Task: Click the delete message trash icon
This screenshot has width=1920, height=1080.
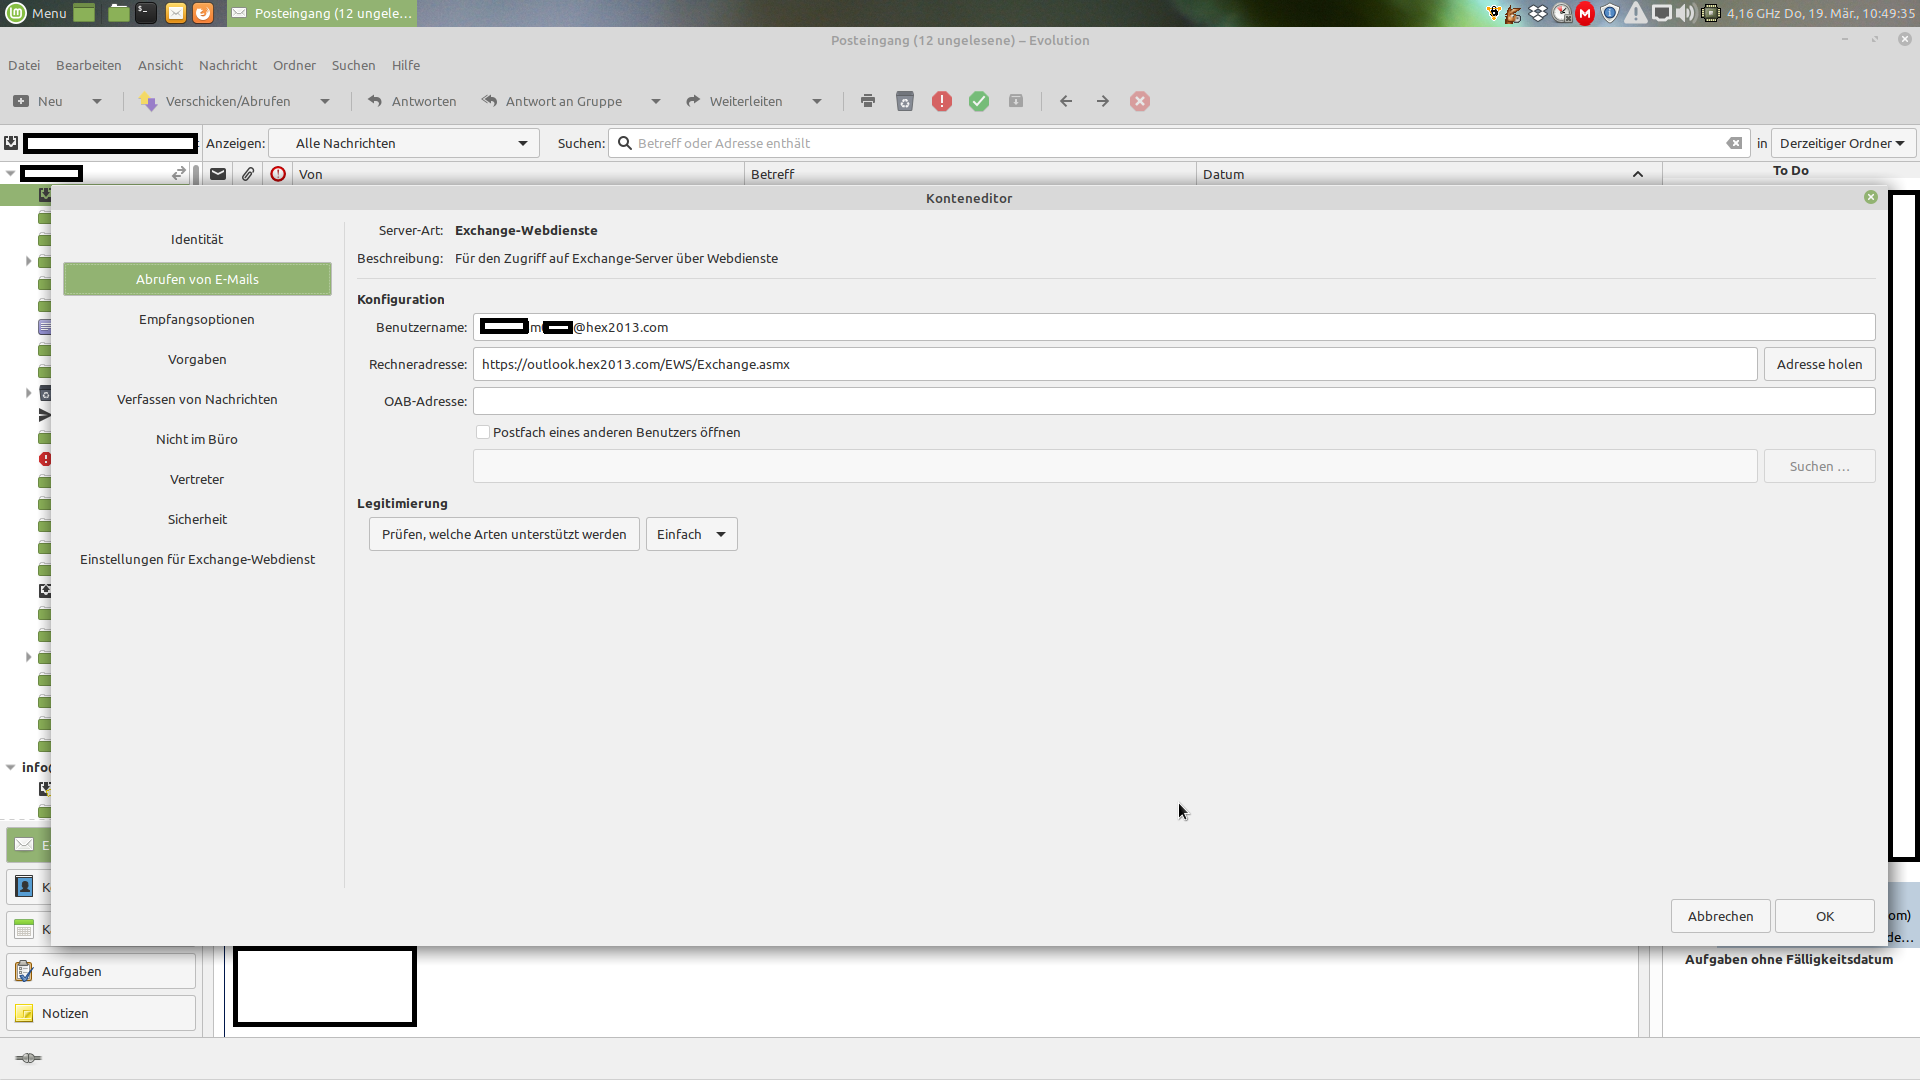Action: [x=905, y=101]
